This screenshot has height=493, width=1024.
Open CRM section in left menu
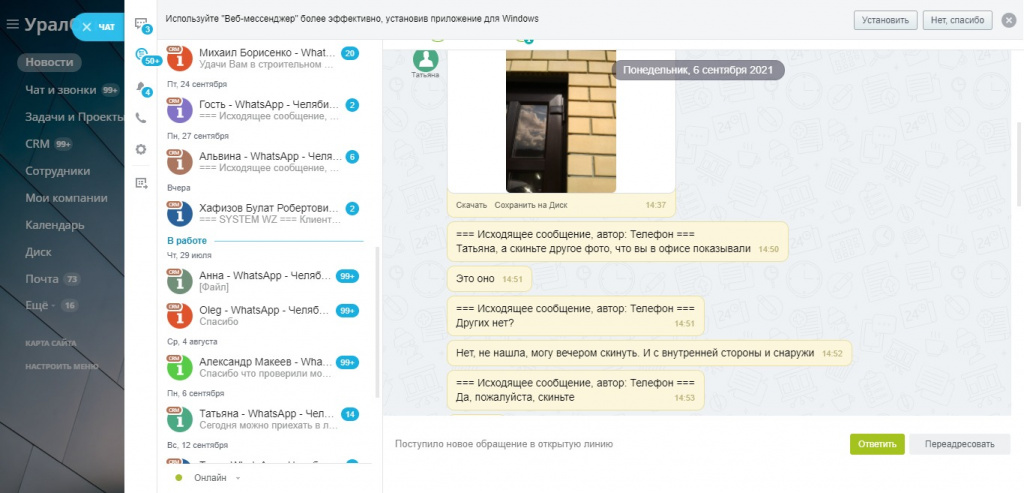37,144
